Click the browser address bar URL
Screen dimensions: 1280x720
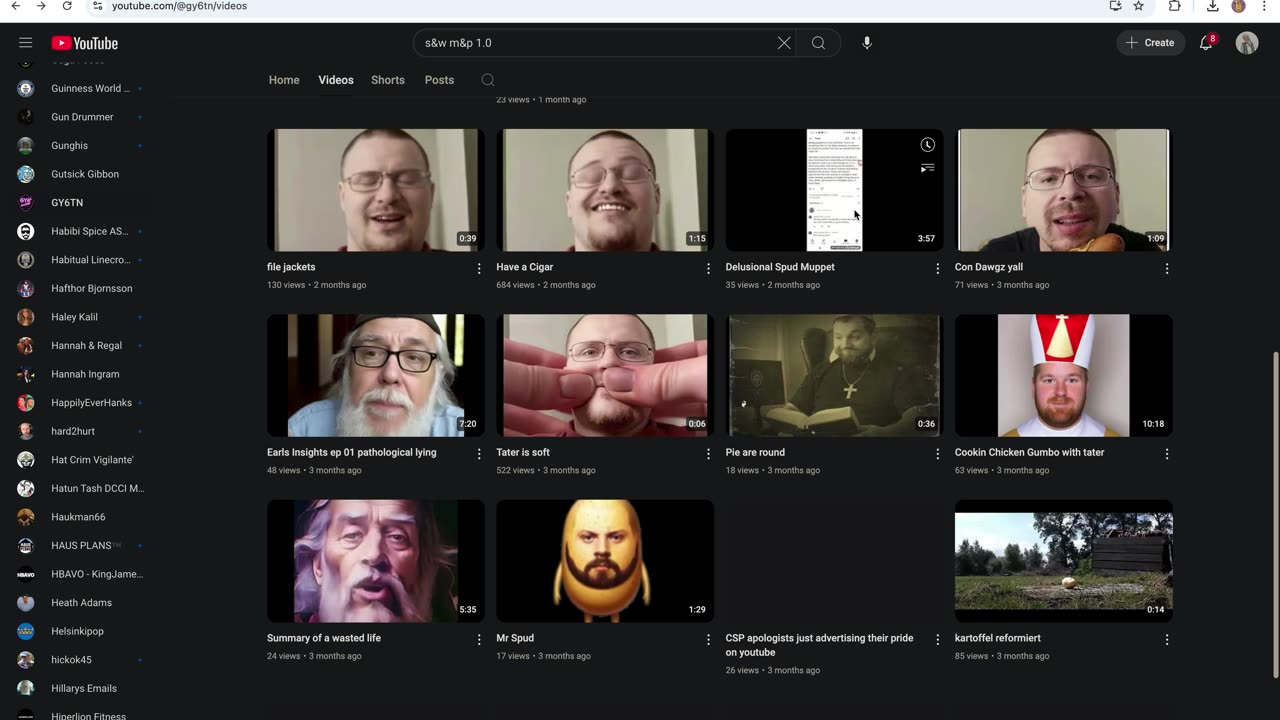coord(179,6)
